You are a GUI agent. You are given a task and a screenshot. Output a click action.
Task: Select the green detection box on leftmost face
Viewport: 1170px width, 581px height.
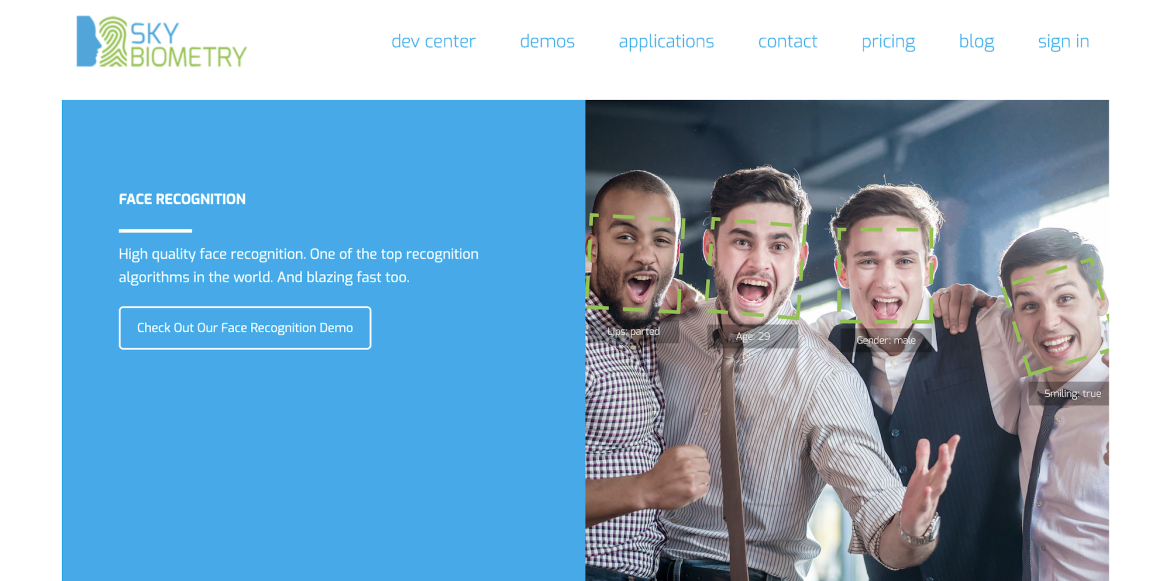[x=635, y=263]
